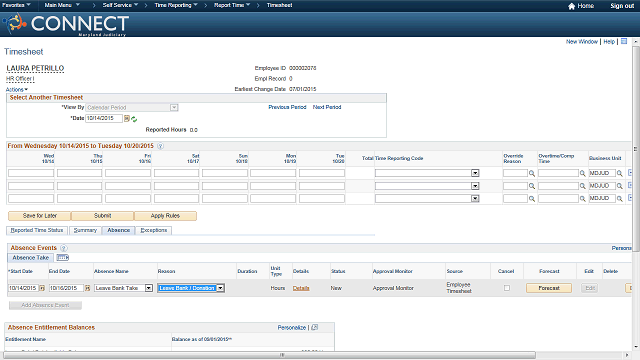
Task: Open the Exceptions tab
Action: coord(154,230)
